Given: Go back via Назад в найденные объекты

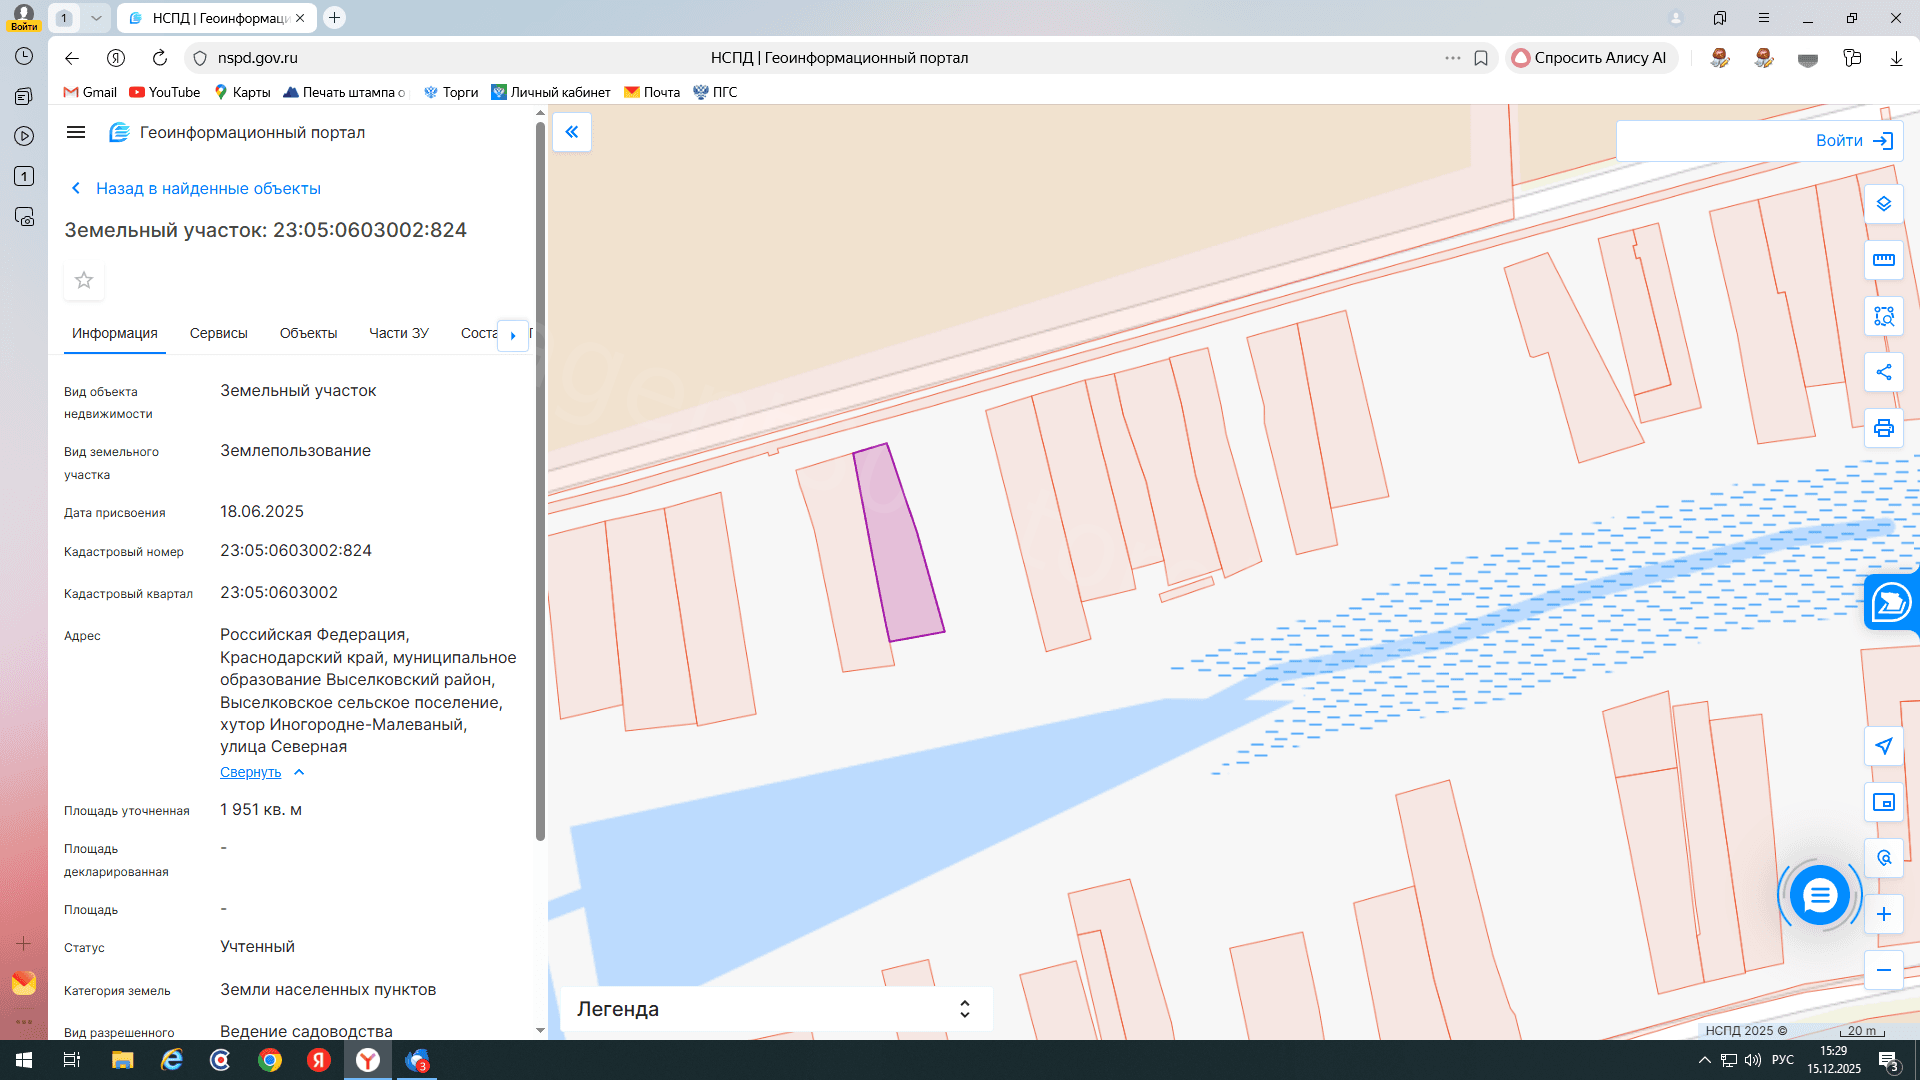Looking at the screenshot, I should (208, 188).
